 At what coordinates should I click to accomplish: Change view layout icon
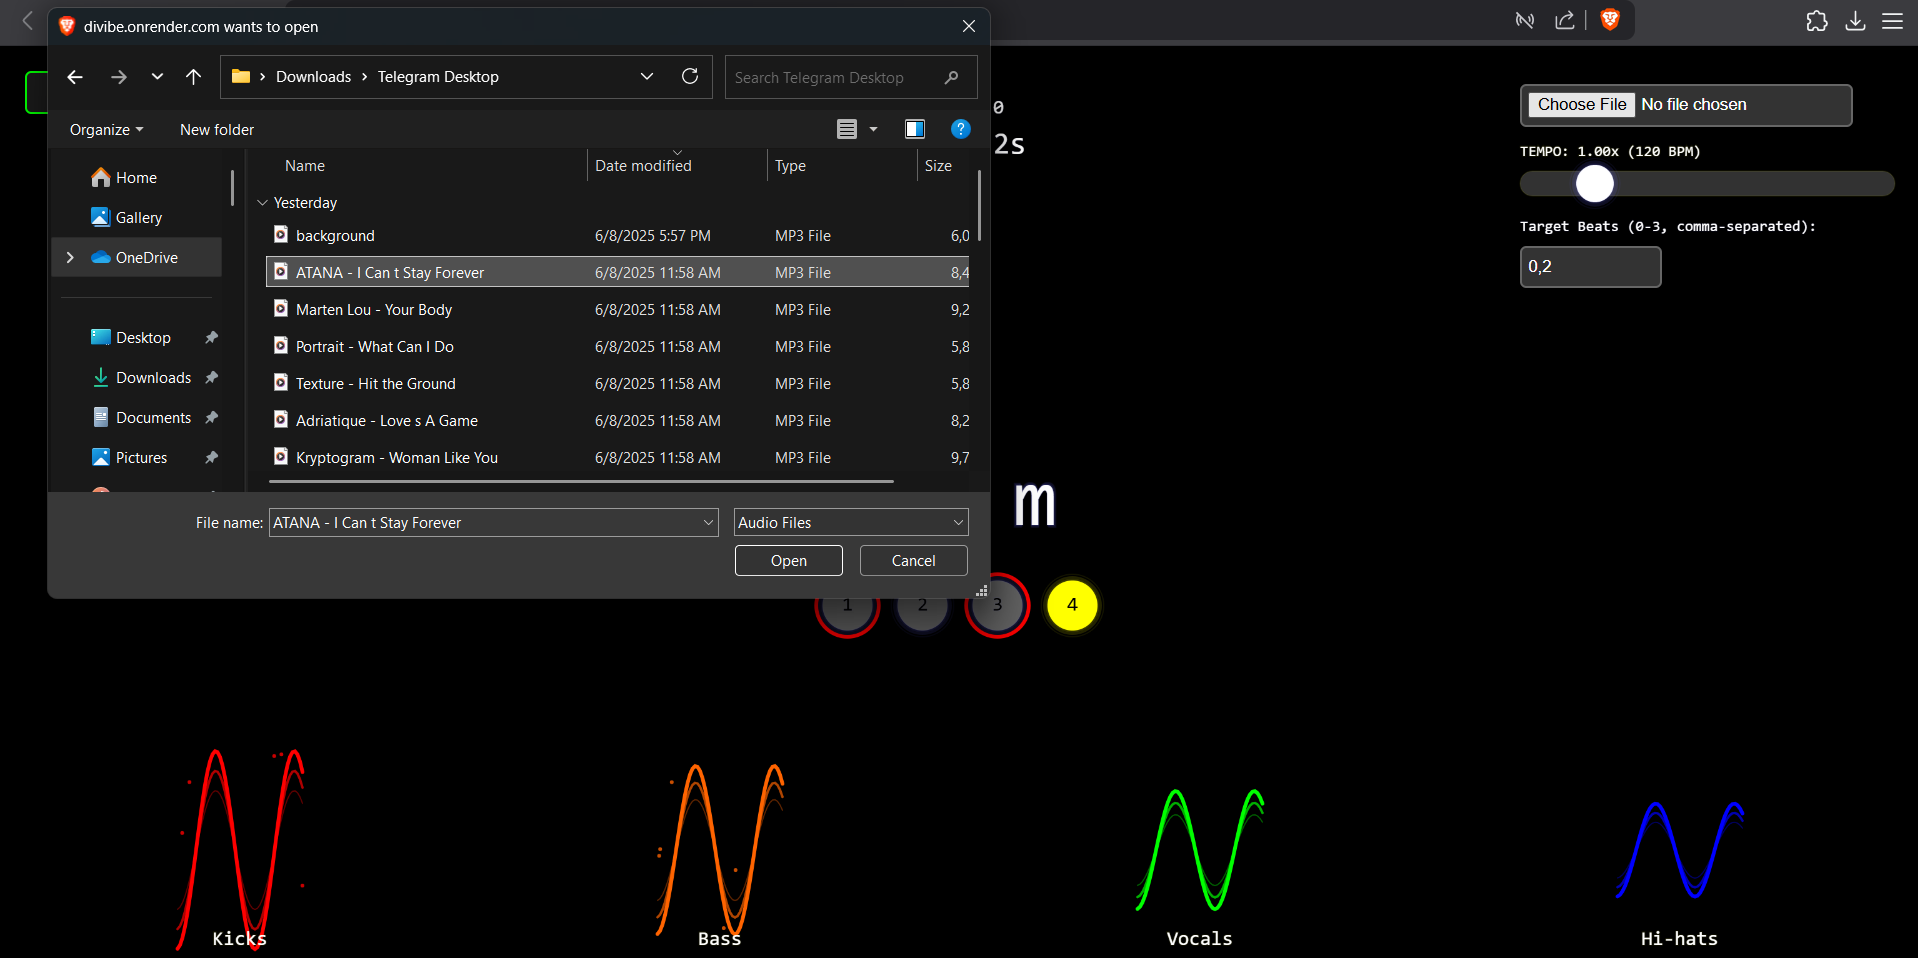(847, 129)
